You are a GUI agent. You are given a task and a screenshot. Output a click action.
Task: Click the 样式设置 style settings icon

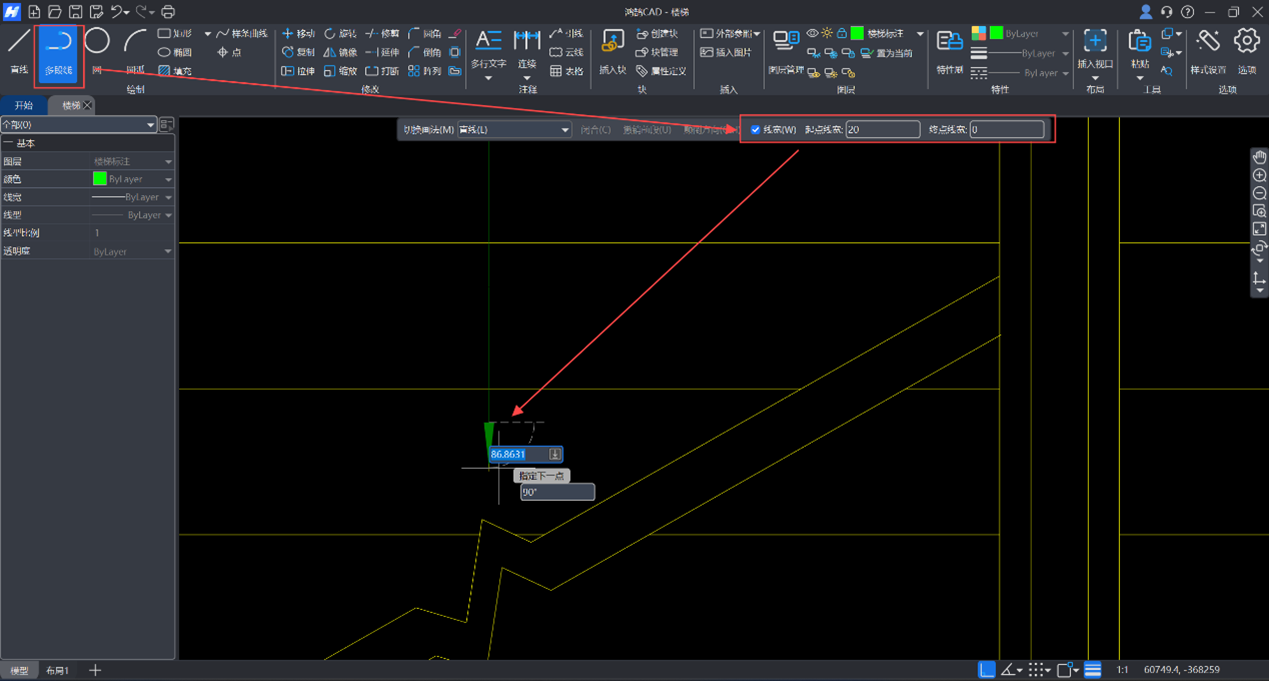tap(1208, 52)
